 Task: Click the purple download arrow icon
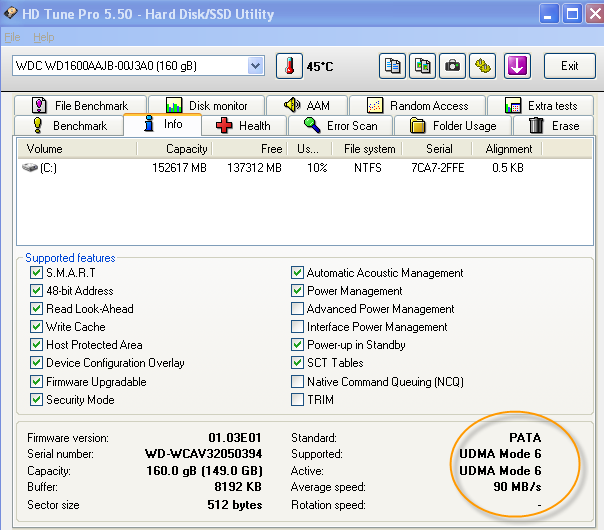[517, 66]
